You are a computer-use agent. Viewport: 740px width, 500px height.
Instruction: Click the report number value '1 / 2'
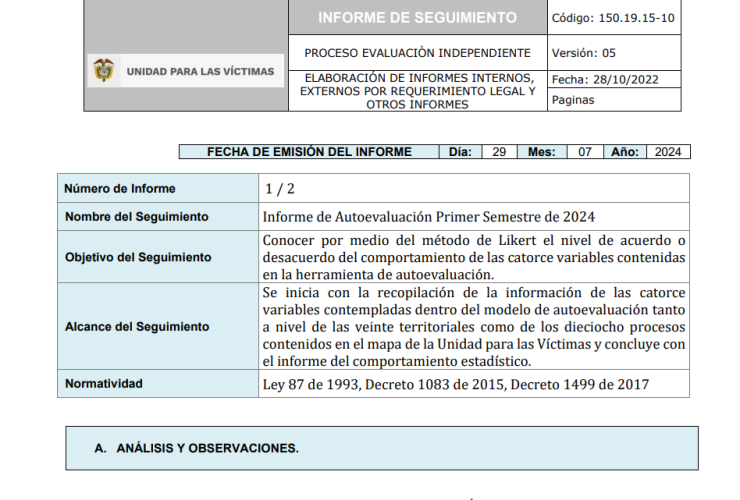(280, 189)
